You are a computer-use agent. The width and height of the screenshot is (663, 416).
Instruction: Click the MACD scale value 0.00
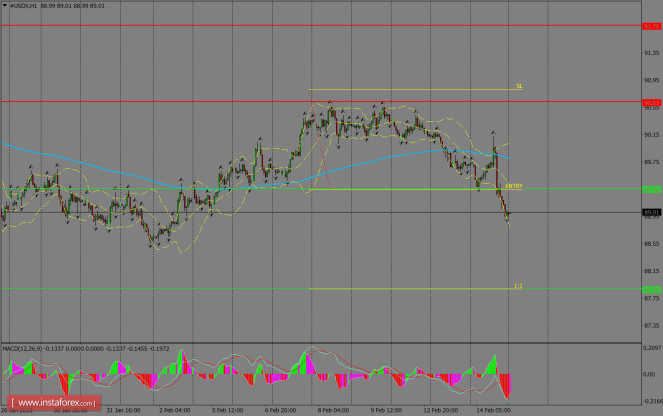tap(649, 375)
